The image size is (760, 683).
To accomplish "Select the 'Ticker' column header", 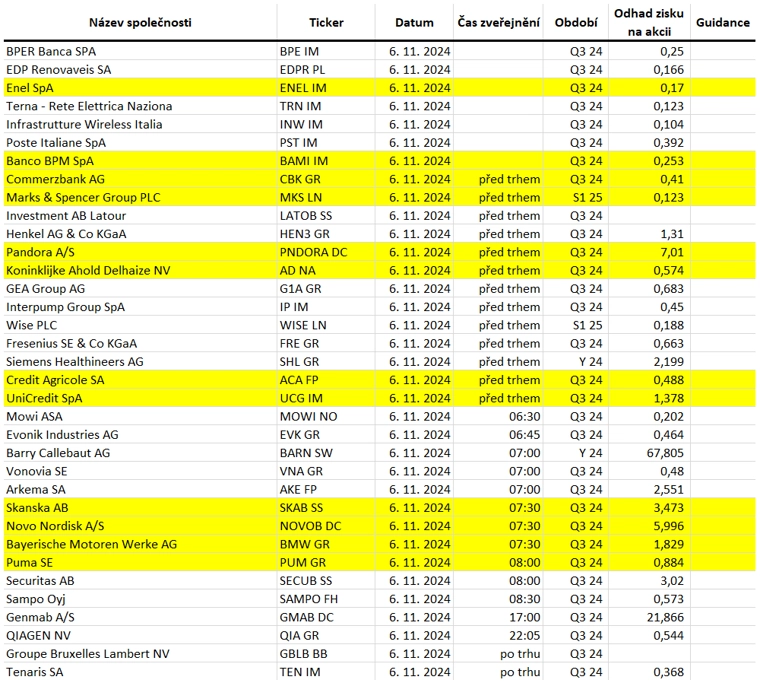I will coord(326,22).
